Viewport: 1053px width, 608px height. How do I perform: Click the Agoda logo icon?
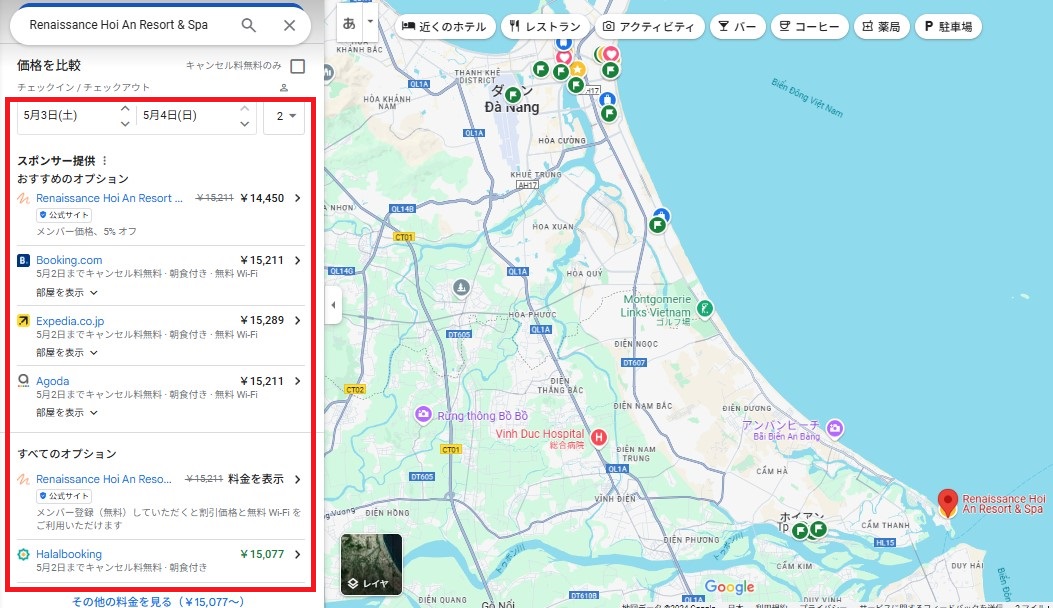point(24,381)
